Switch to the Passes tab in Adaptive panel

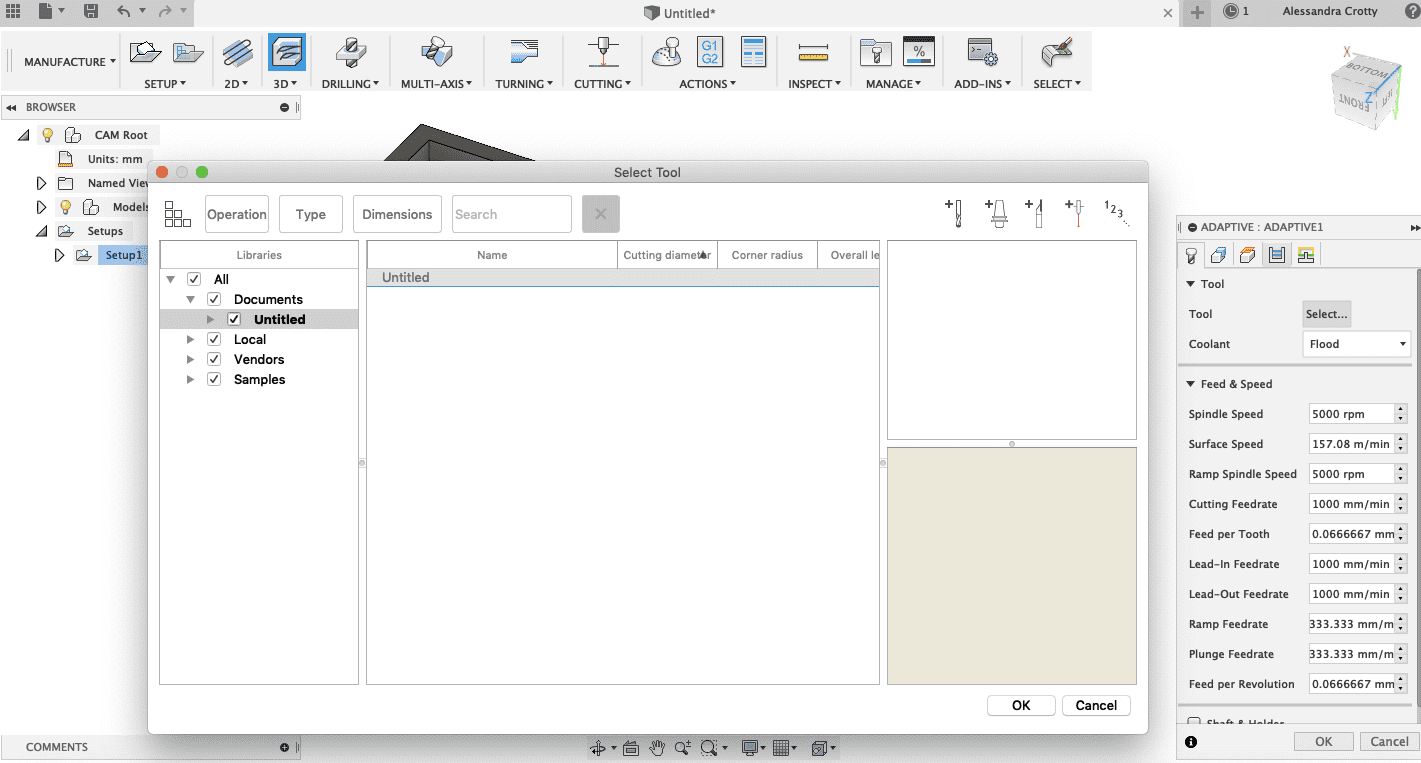coord(1276,255)
